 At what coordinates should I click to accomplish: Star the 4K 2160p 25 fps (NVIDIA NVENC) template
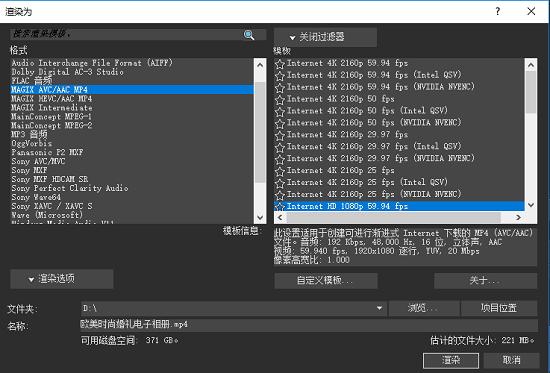coord(280,195)
